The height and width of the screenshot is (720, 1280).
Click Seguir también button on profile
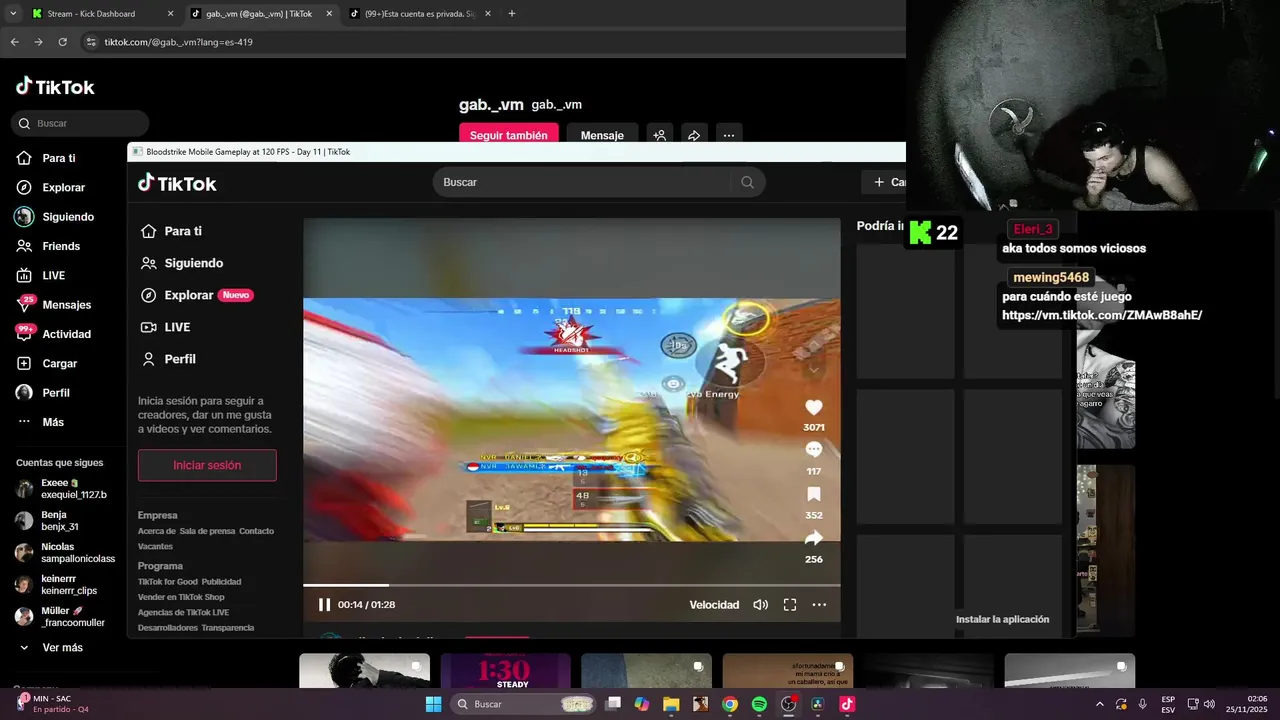508,135
